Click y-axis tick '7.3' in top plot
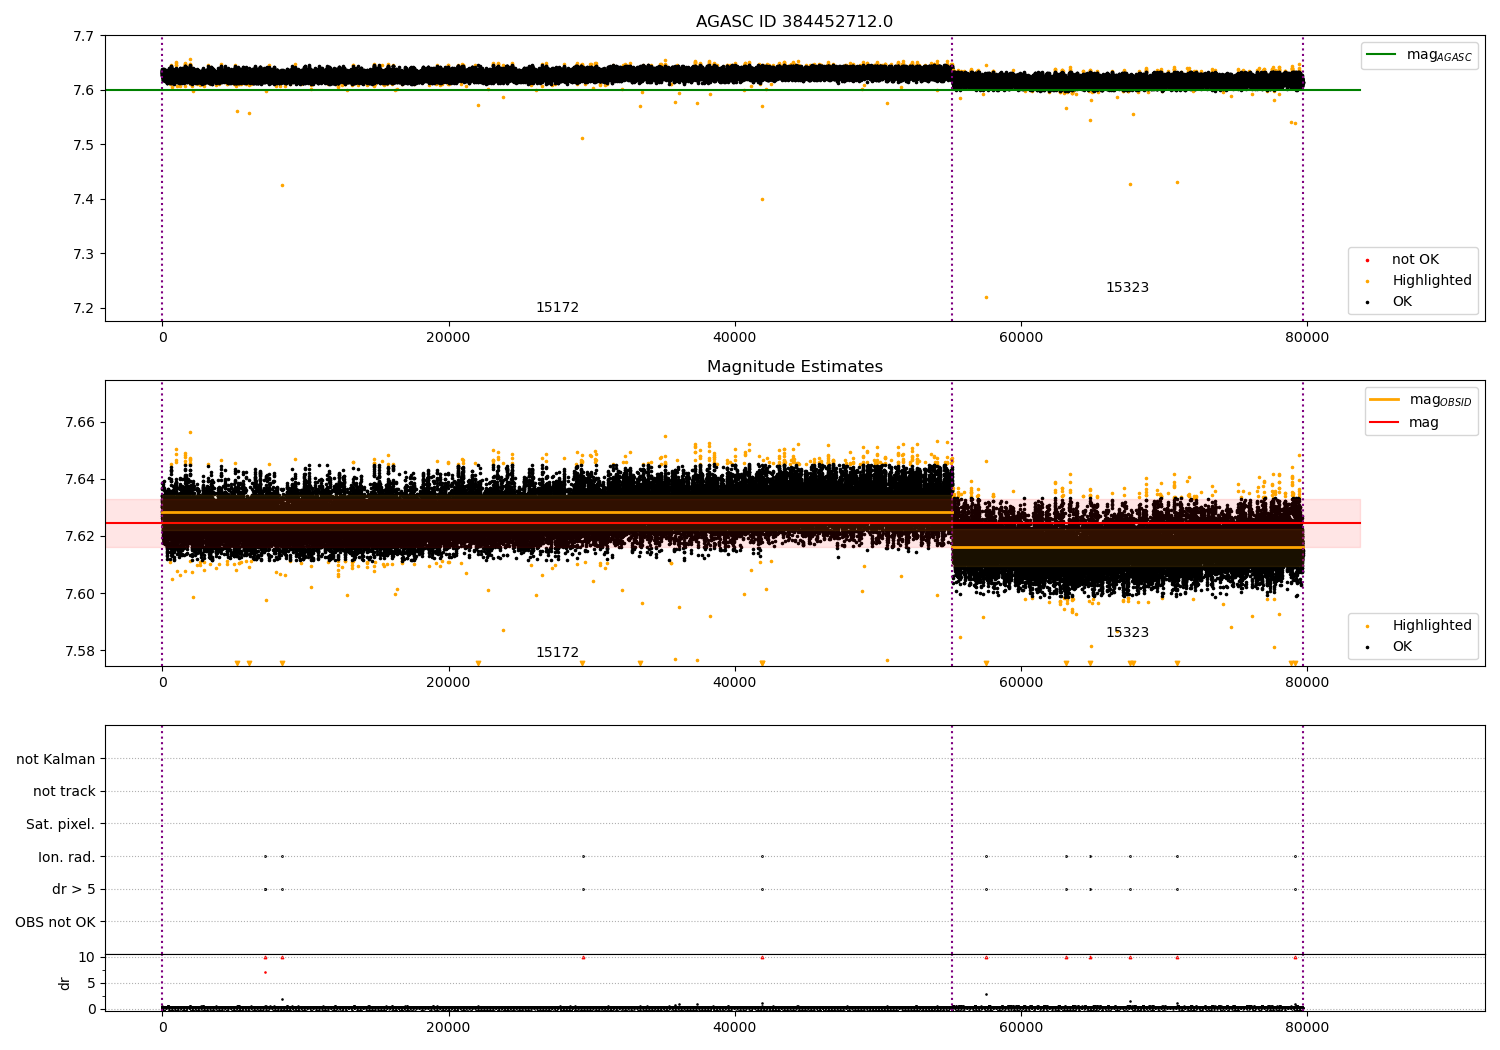This screenshot has width=1500, height=1050. coord(84,254)
